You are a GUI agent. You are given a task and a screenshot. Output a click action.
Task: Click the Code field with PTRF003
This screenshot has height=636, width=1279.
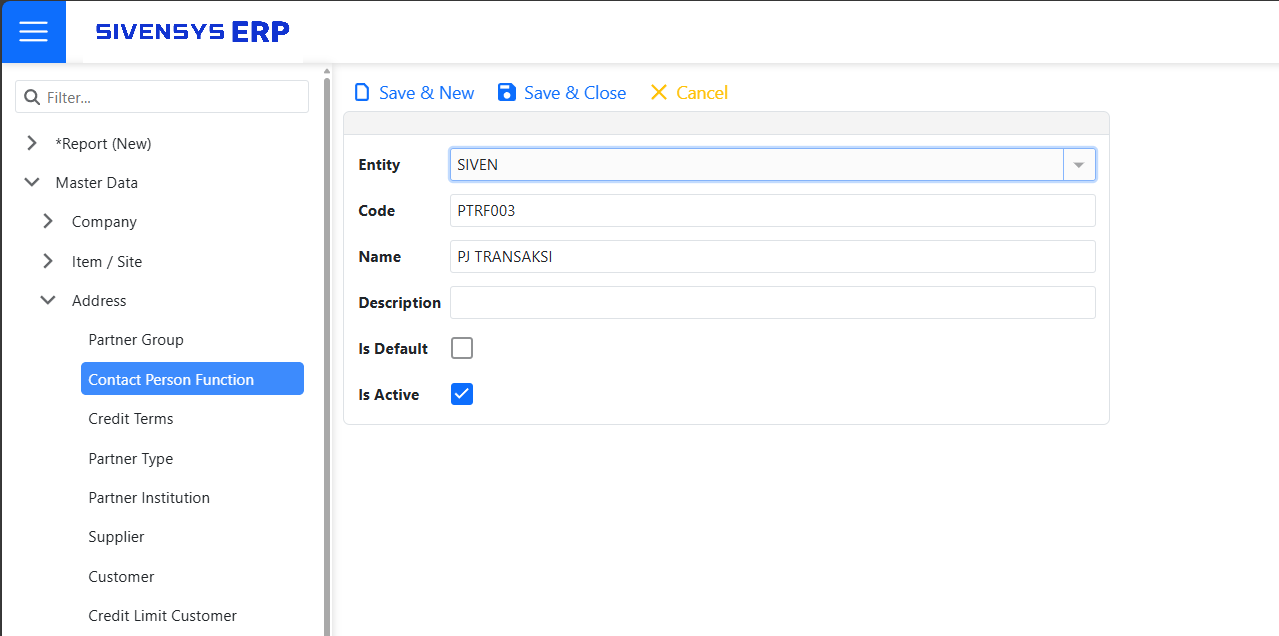(x=773, y=211)
